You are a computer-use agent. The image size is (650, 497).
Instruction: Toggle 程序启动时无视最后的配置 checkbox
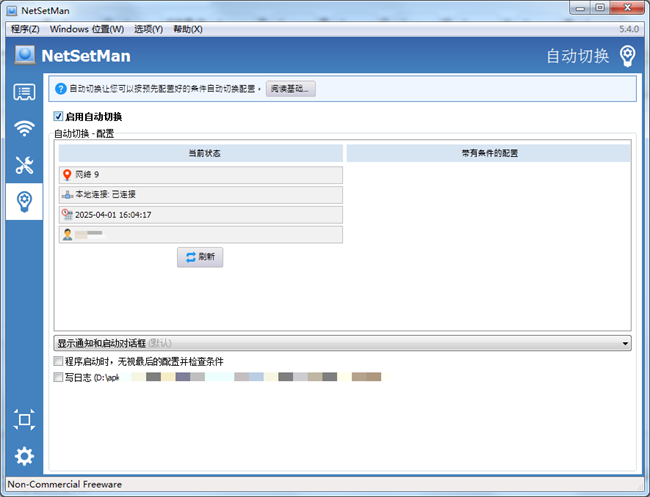click(x=58, y=361)
